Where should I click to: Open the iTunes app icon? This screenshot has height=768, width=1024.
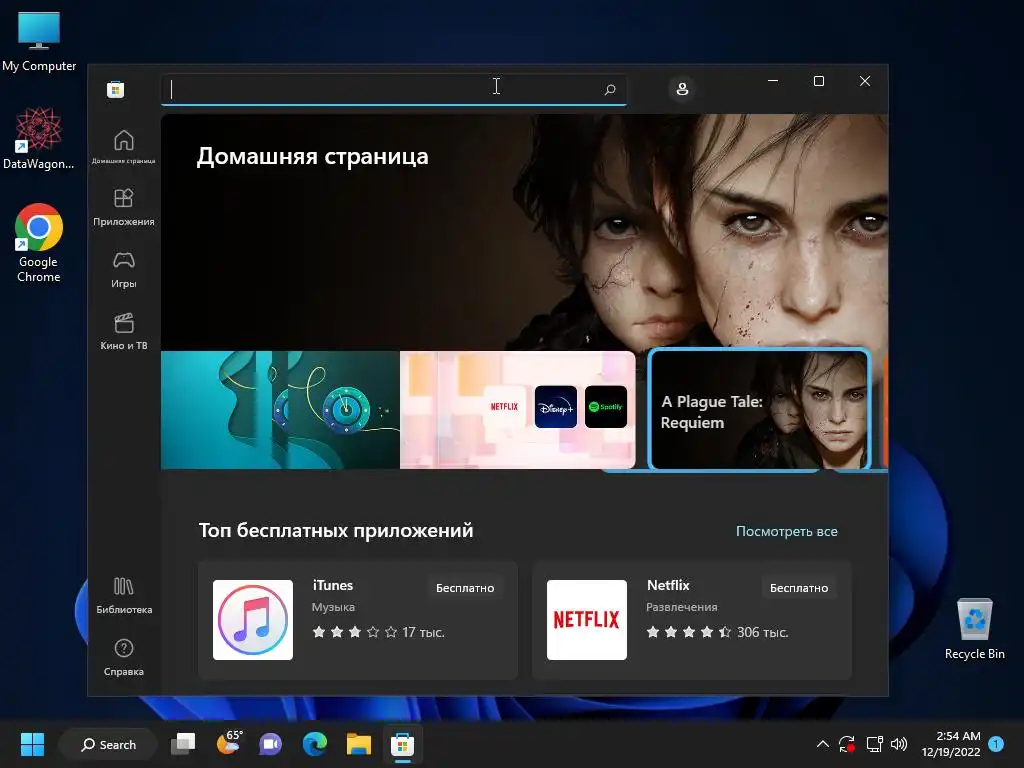(x=253, y=620)
